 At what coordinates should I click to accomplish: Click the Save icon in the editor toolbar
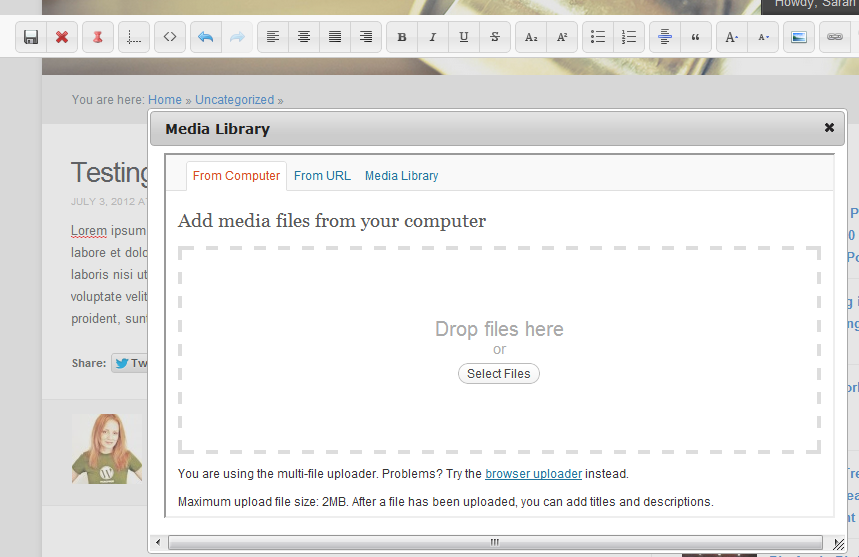pyautogui.click(x=31, y=37)
